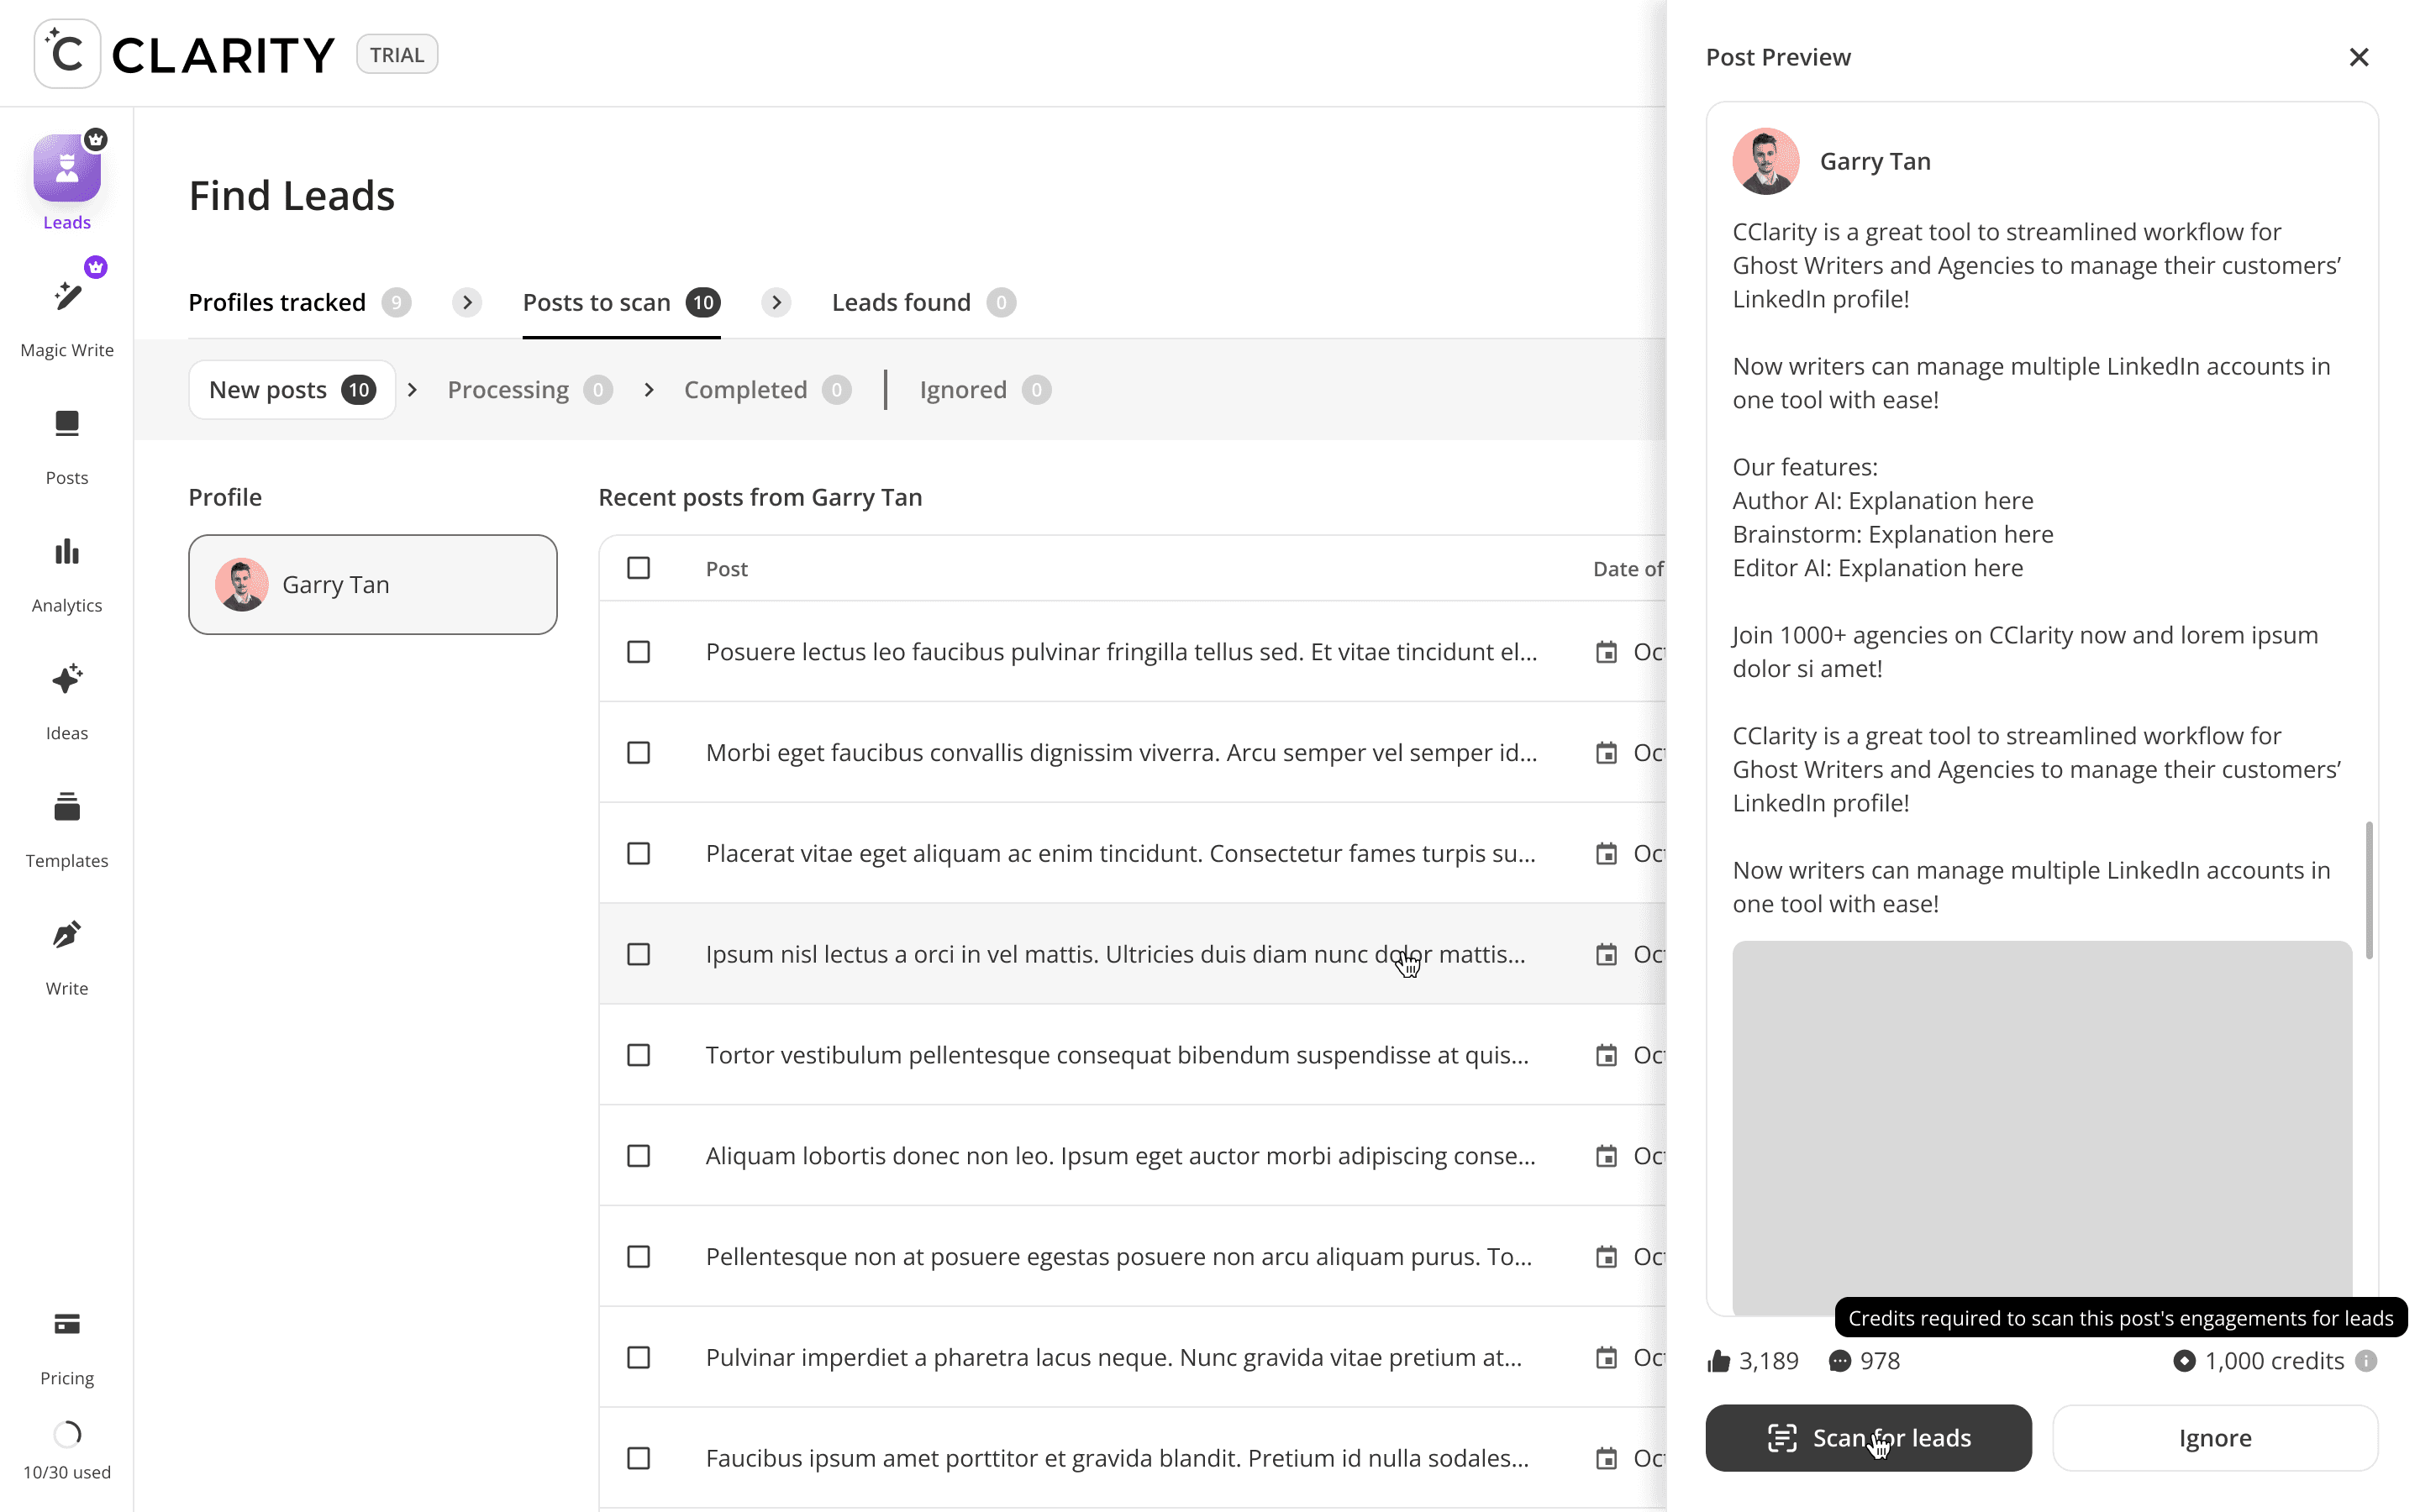Image resolution: width=2420 pixels, height=1512 pixels.
Task: Toggle the select-all posts header checkbox
Action: coord(638,568)
